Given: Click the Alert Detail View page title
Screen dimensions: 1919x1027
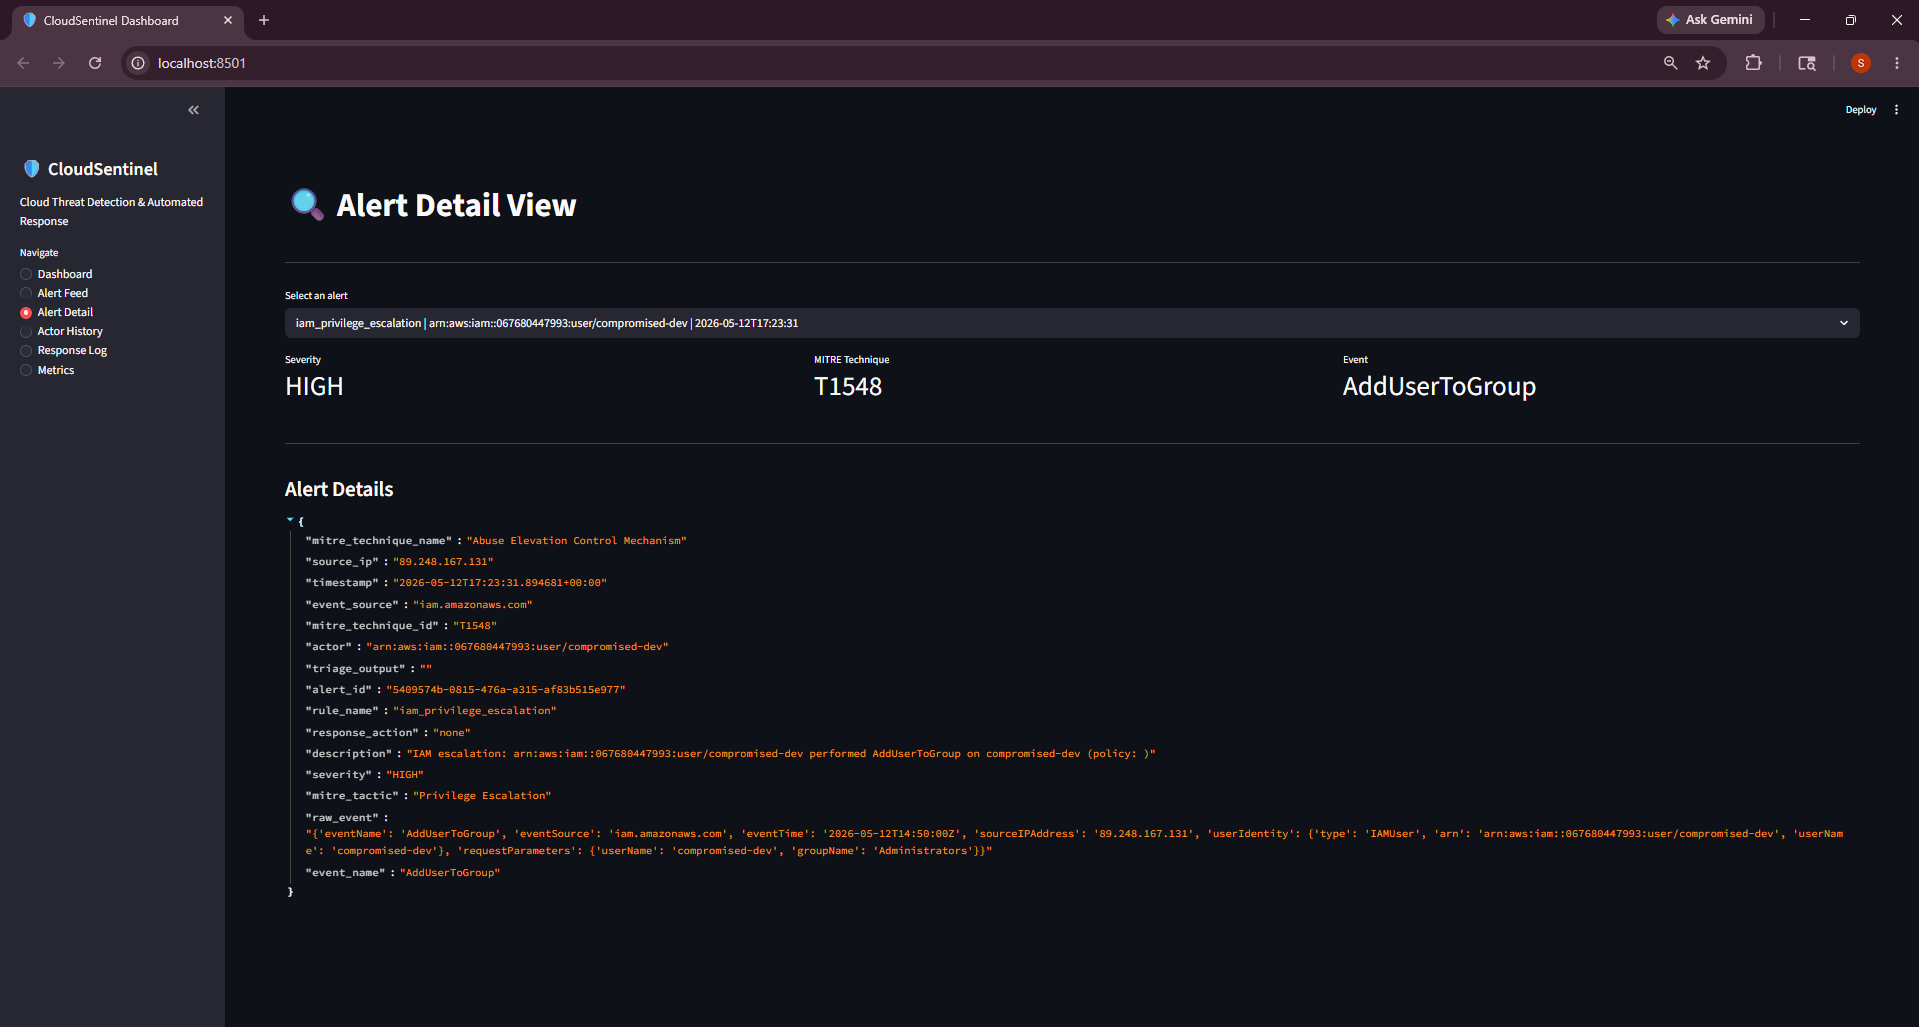Looking at the screenshot, I should coord(456,205).
